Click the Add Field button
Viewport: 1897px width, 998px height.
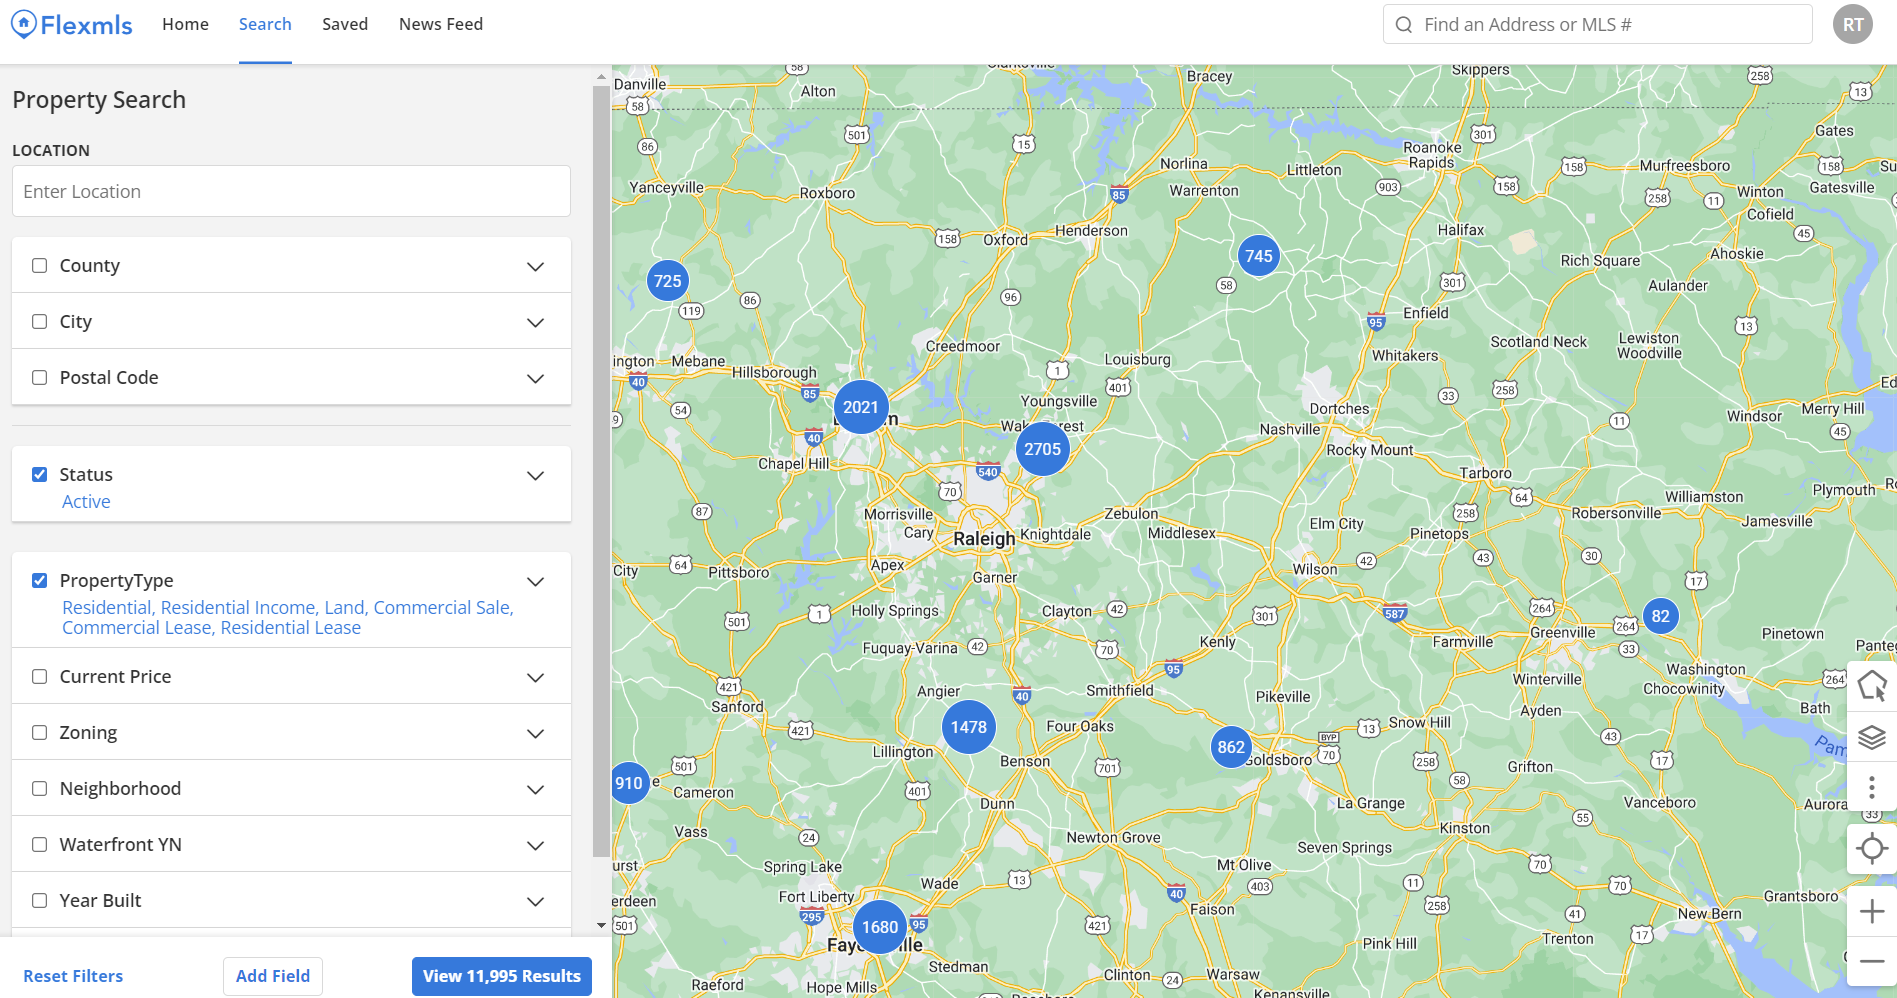click(x=273, y=976)
